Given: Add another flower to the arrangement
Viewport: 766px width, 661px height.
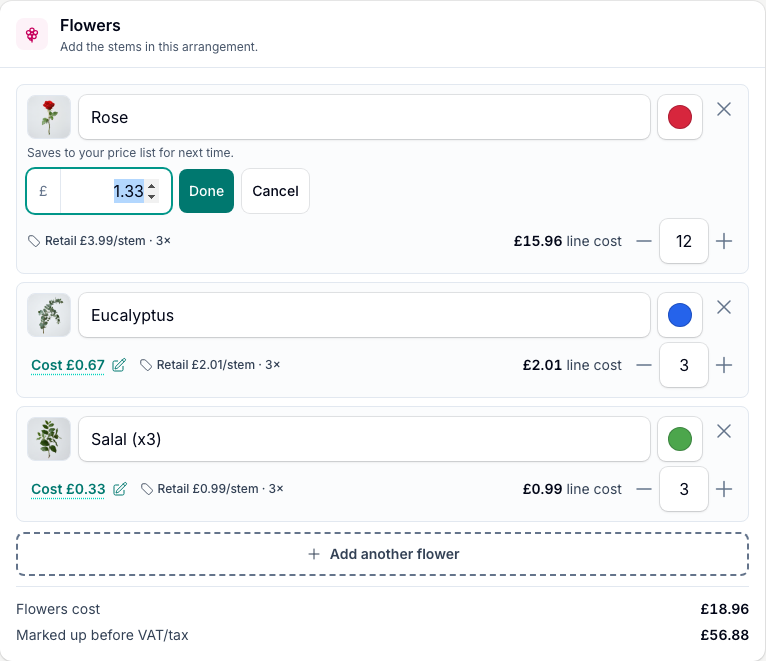Looking at the screenshot, I should click(x=383, y=554).
